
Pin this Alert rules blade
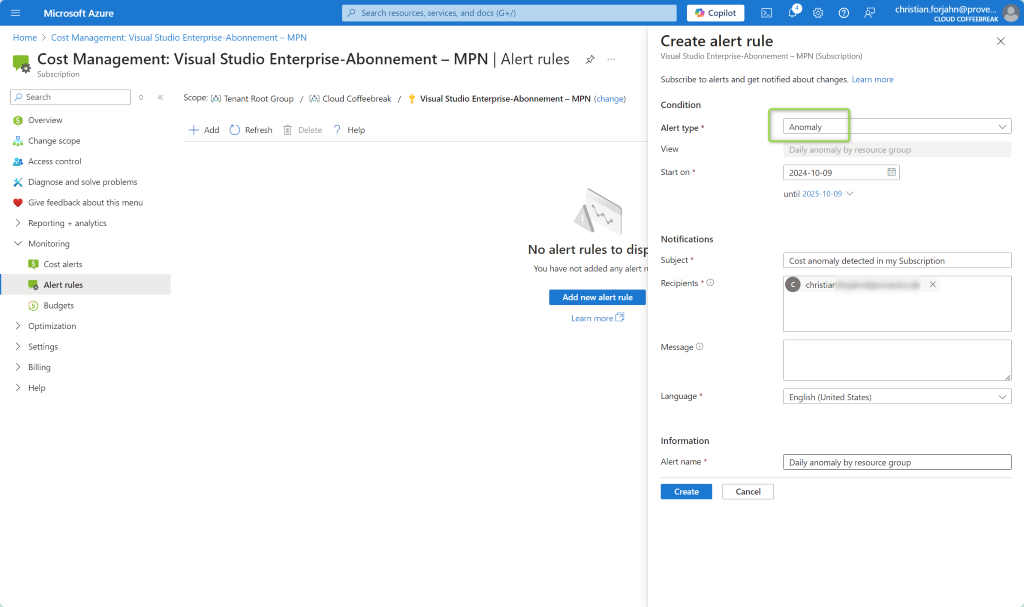pyautogui.click(x=590, y=59)
